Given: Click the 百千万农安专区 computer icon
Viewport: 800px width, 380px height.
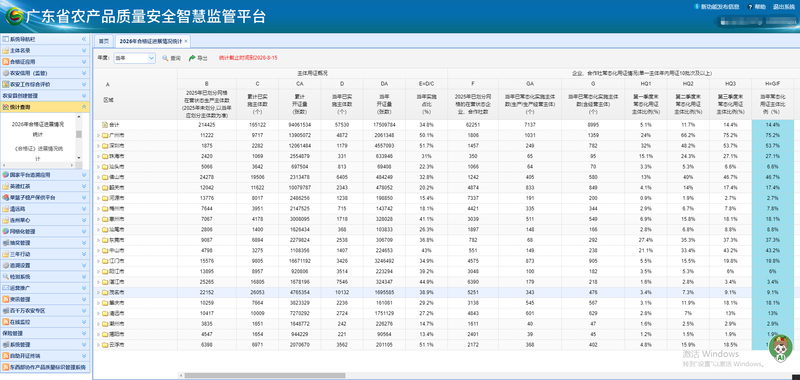Looking at the screenshot, I should [6, 311].
